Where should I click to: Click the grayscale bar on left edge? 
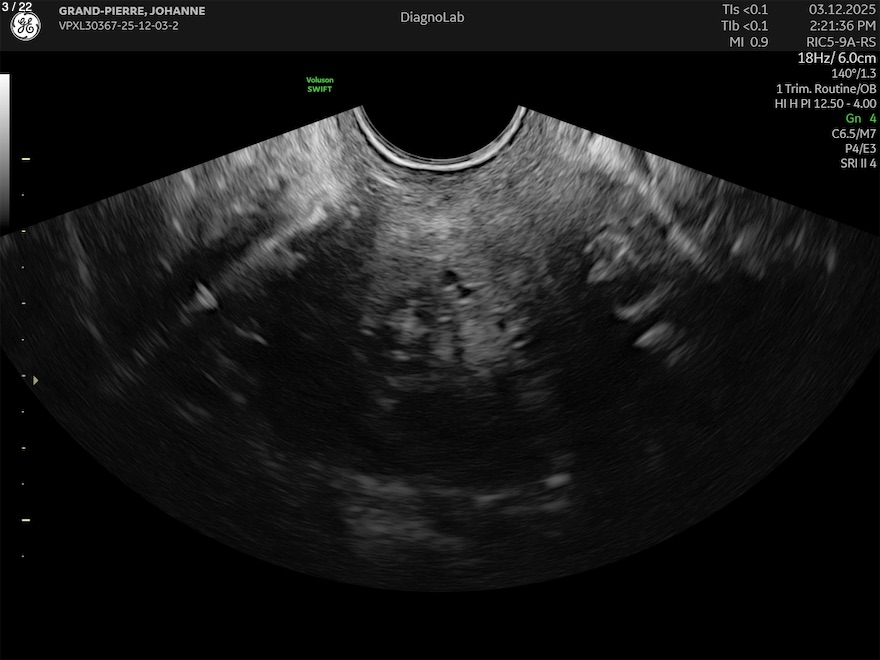(4, 150)
